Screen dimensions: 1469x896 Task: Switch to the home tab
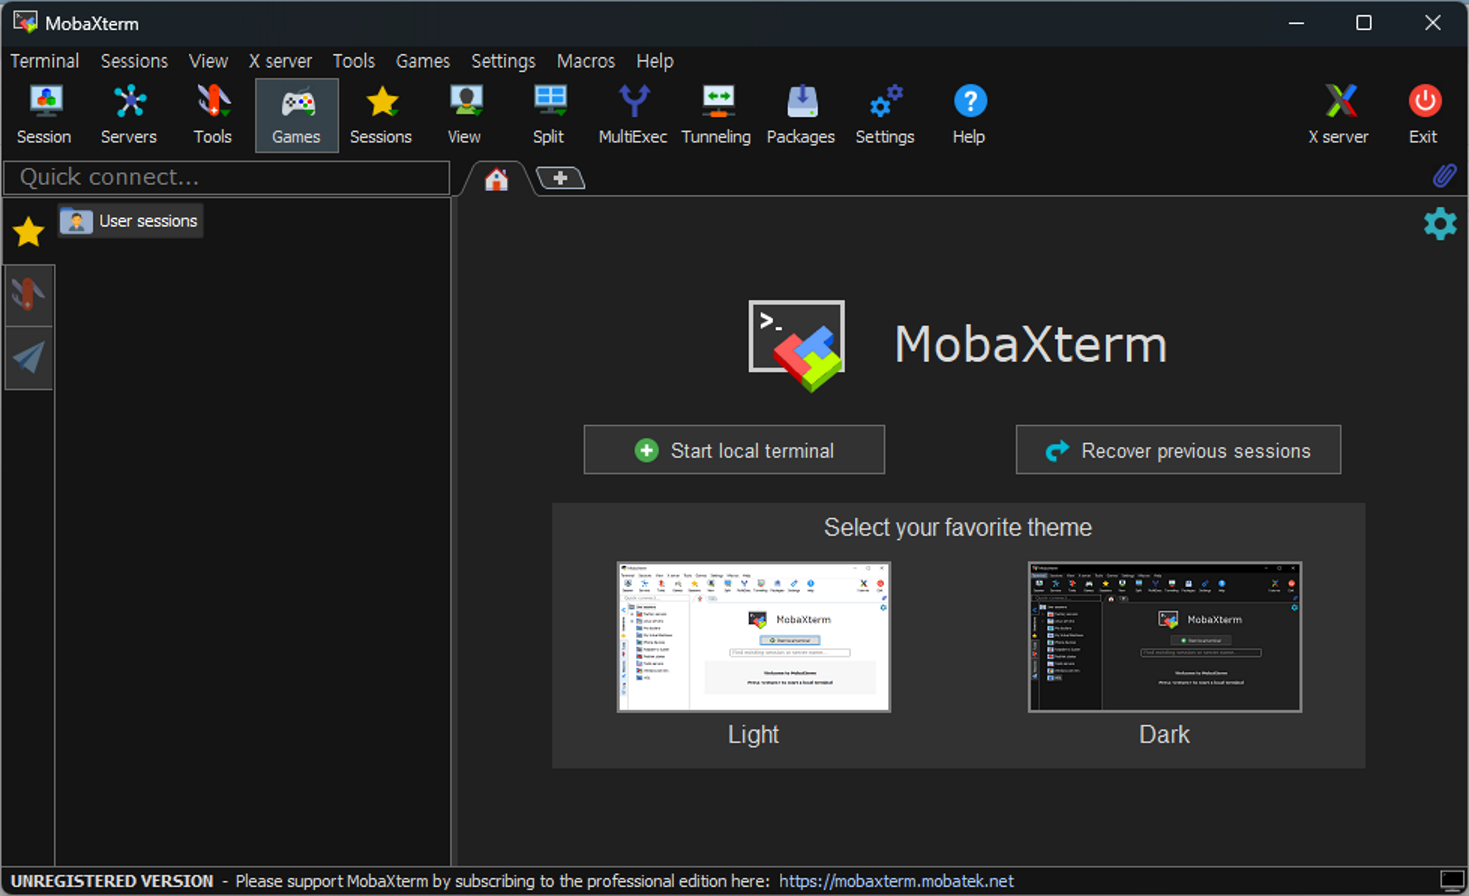[x=496, y=179]
